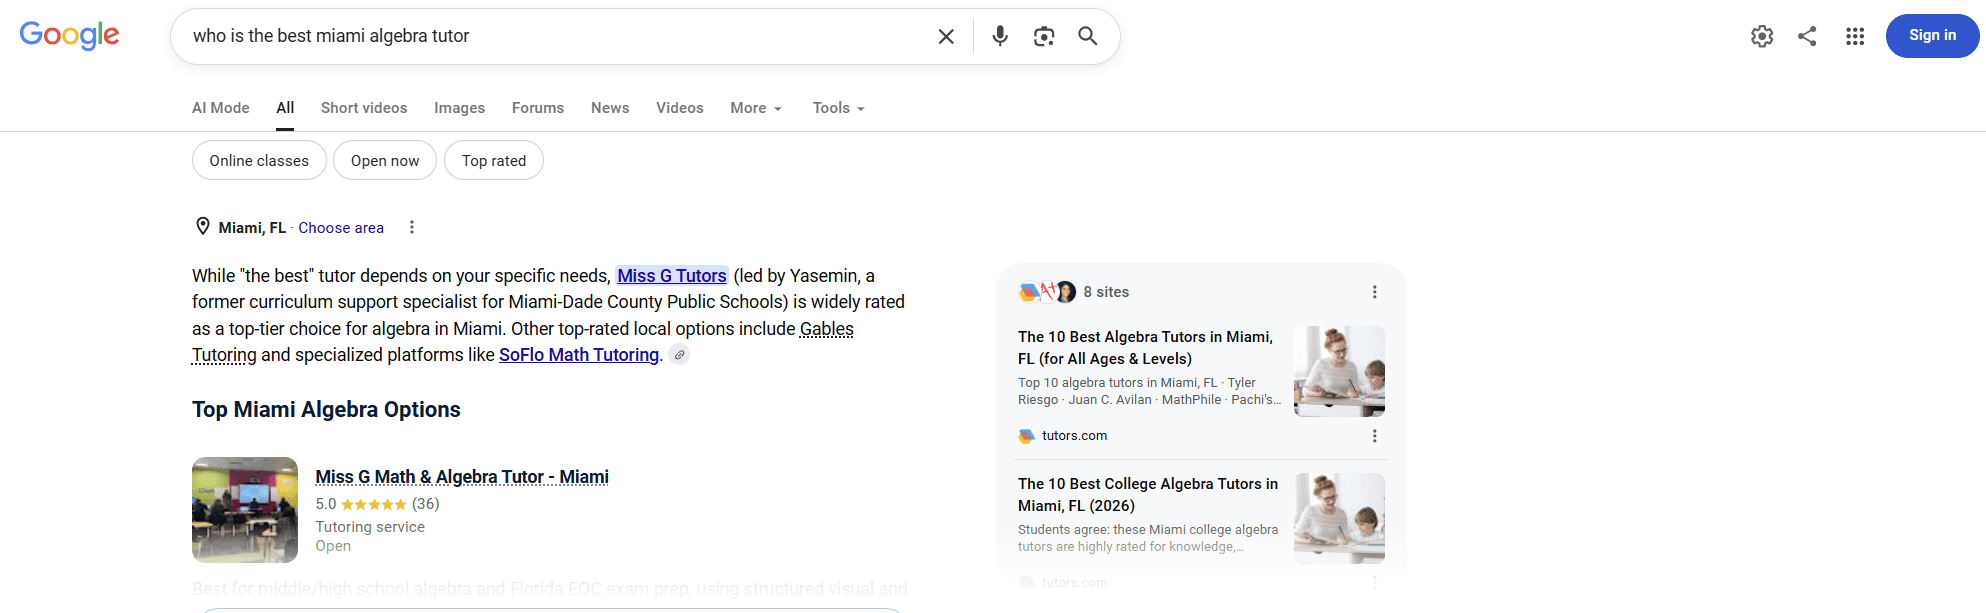Open 10 Best College Algebra Tutors article

[1148, 495]
